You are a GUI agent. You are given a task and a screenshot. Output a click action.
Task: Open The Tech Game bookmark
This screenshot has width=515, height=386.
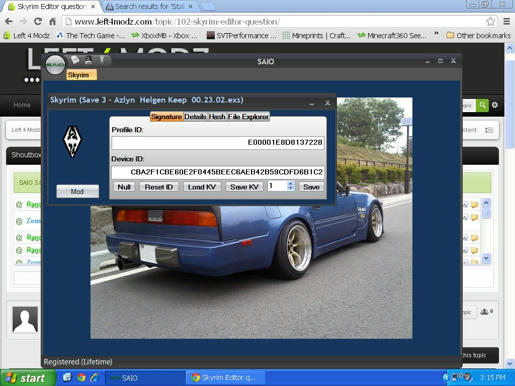click(91, 35)
